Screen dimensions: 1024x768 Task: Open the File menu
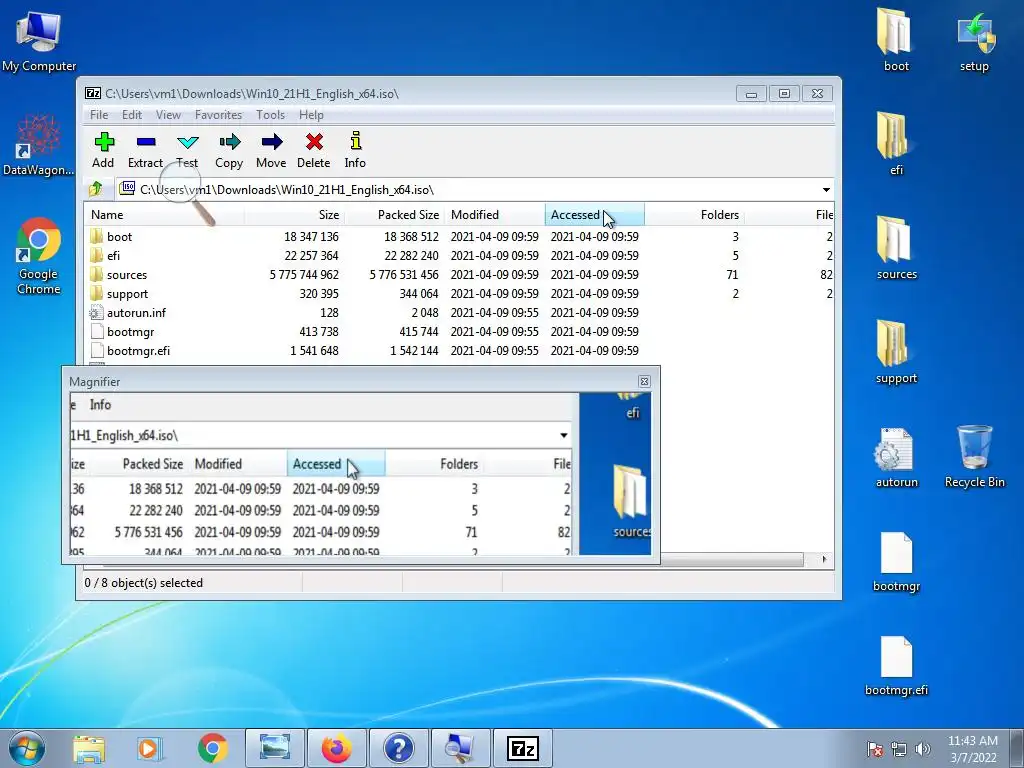(99, 115)
